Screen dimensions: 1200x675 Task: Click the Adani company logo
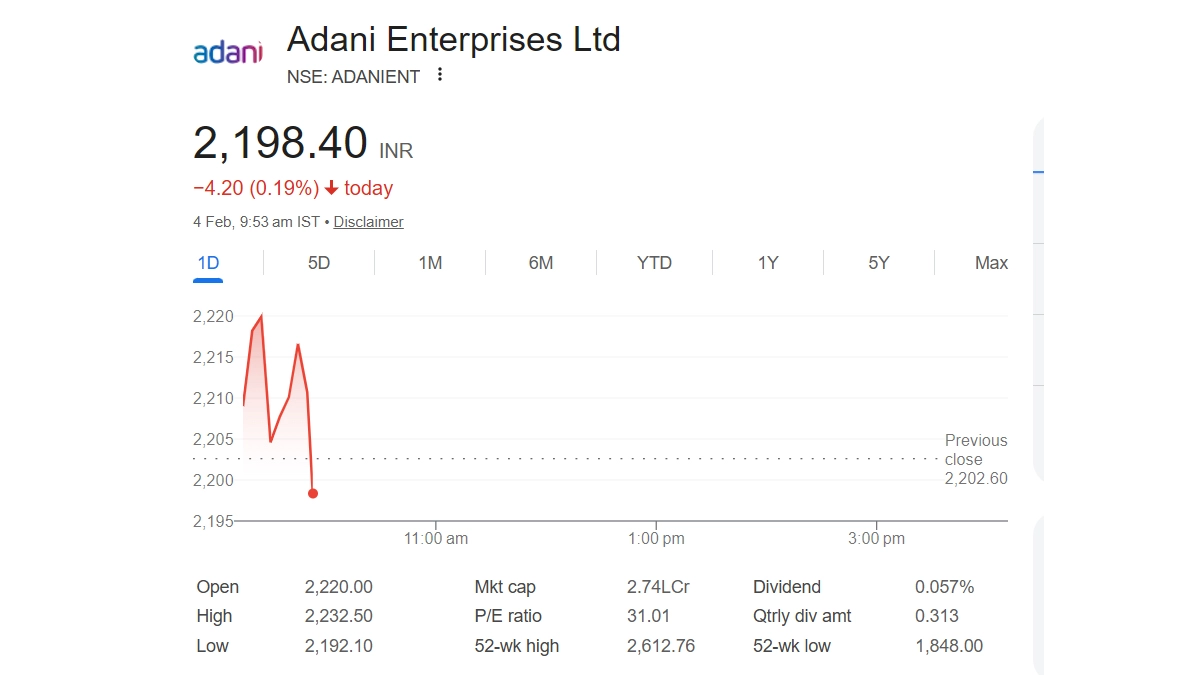[227, 52]
